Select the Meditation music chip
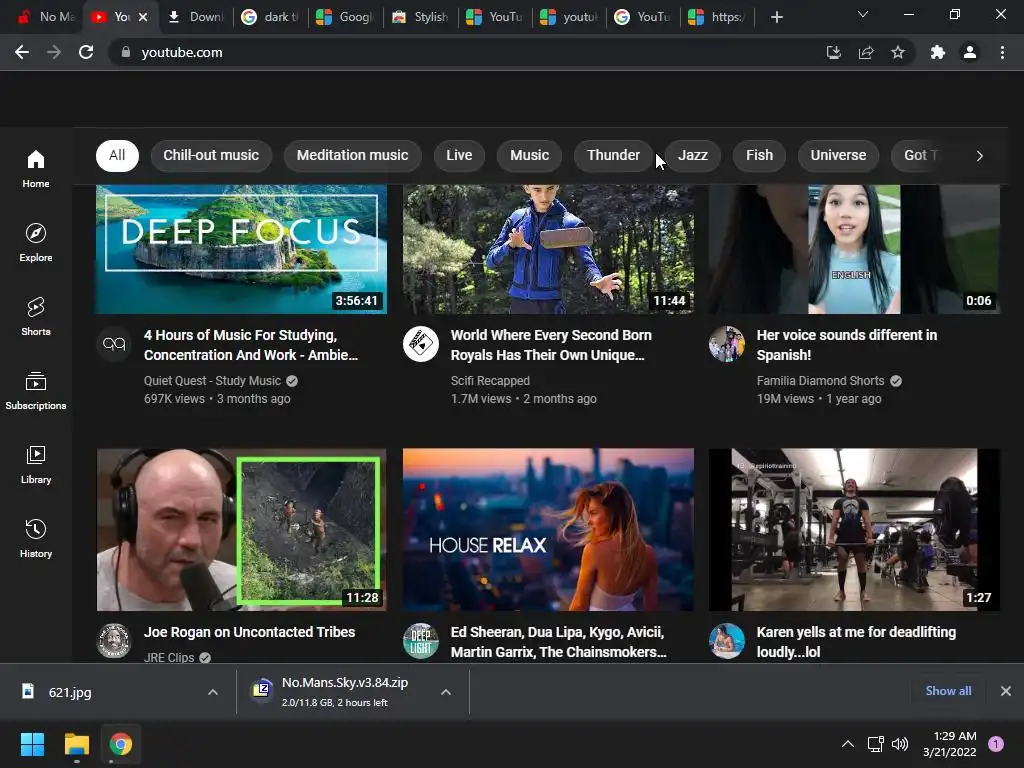 click(x=353, y=155)
